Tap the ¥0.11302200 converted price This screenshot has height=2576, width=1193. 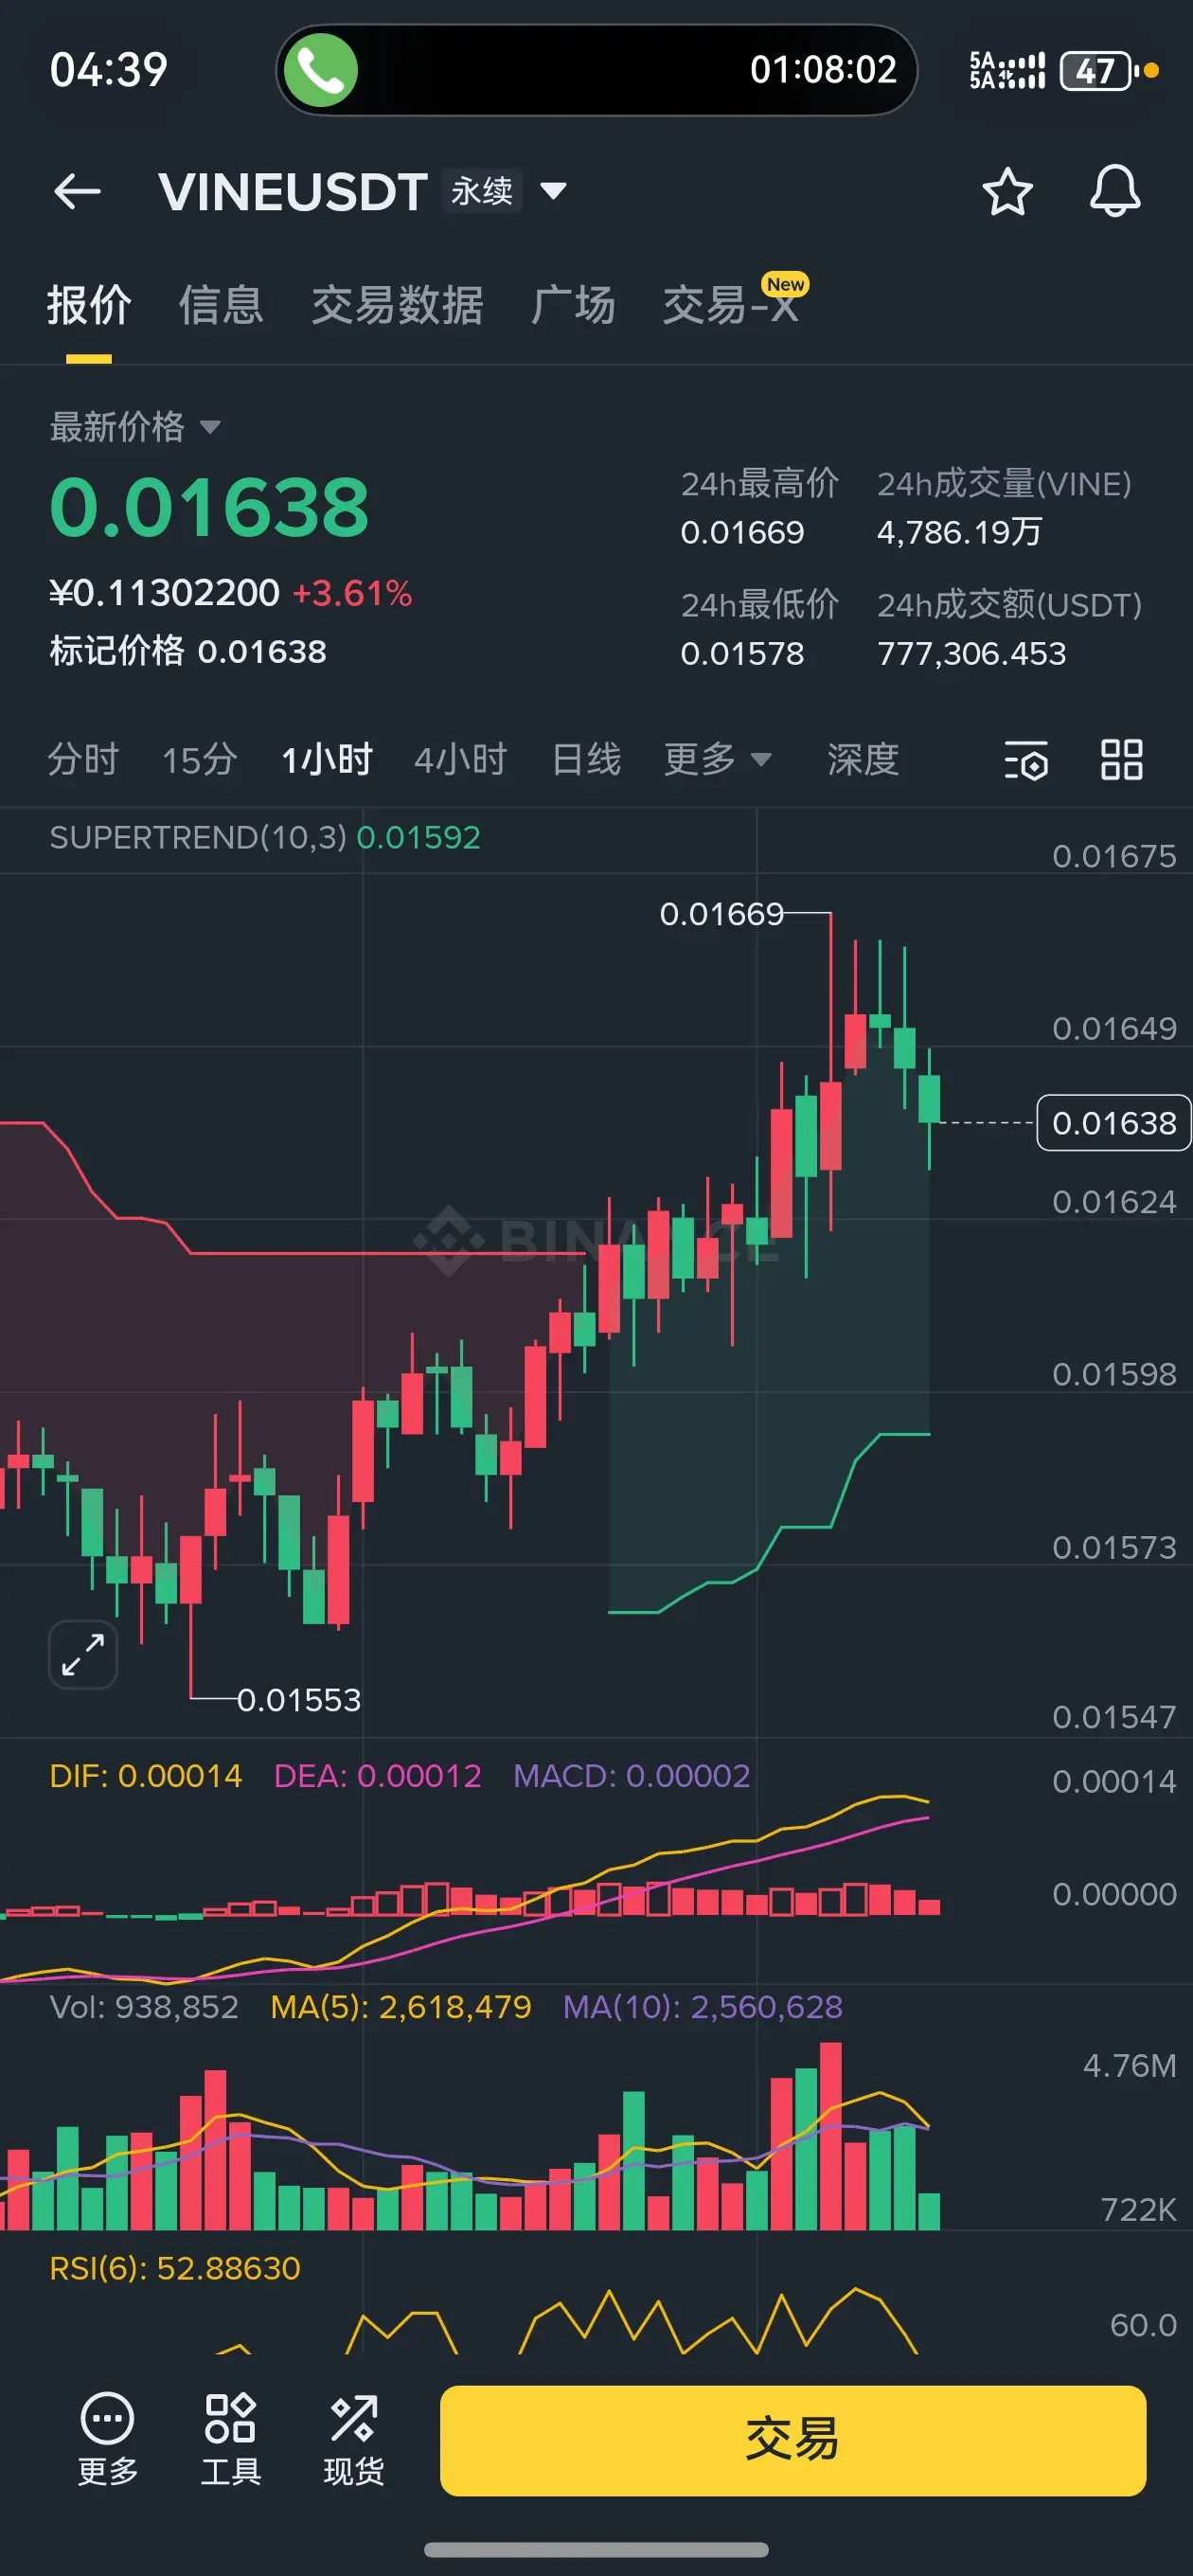click(x=164, y=593)
